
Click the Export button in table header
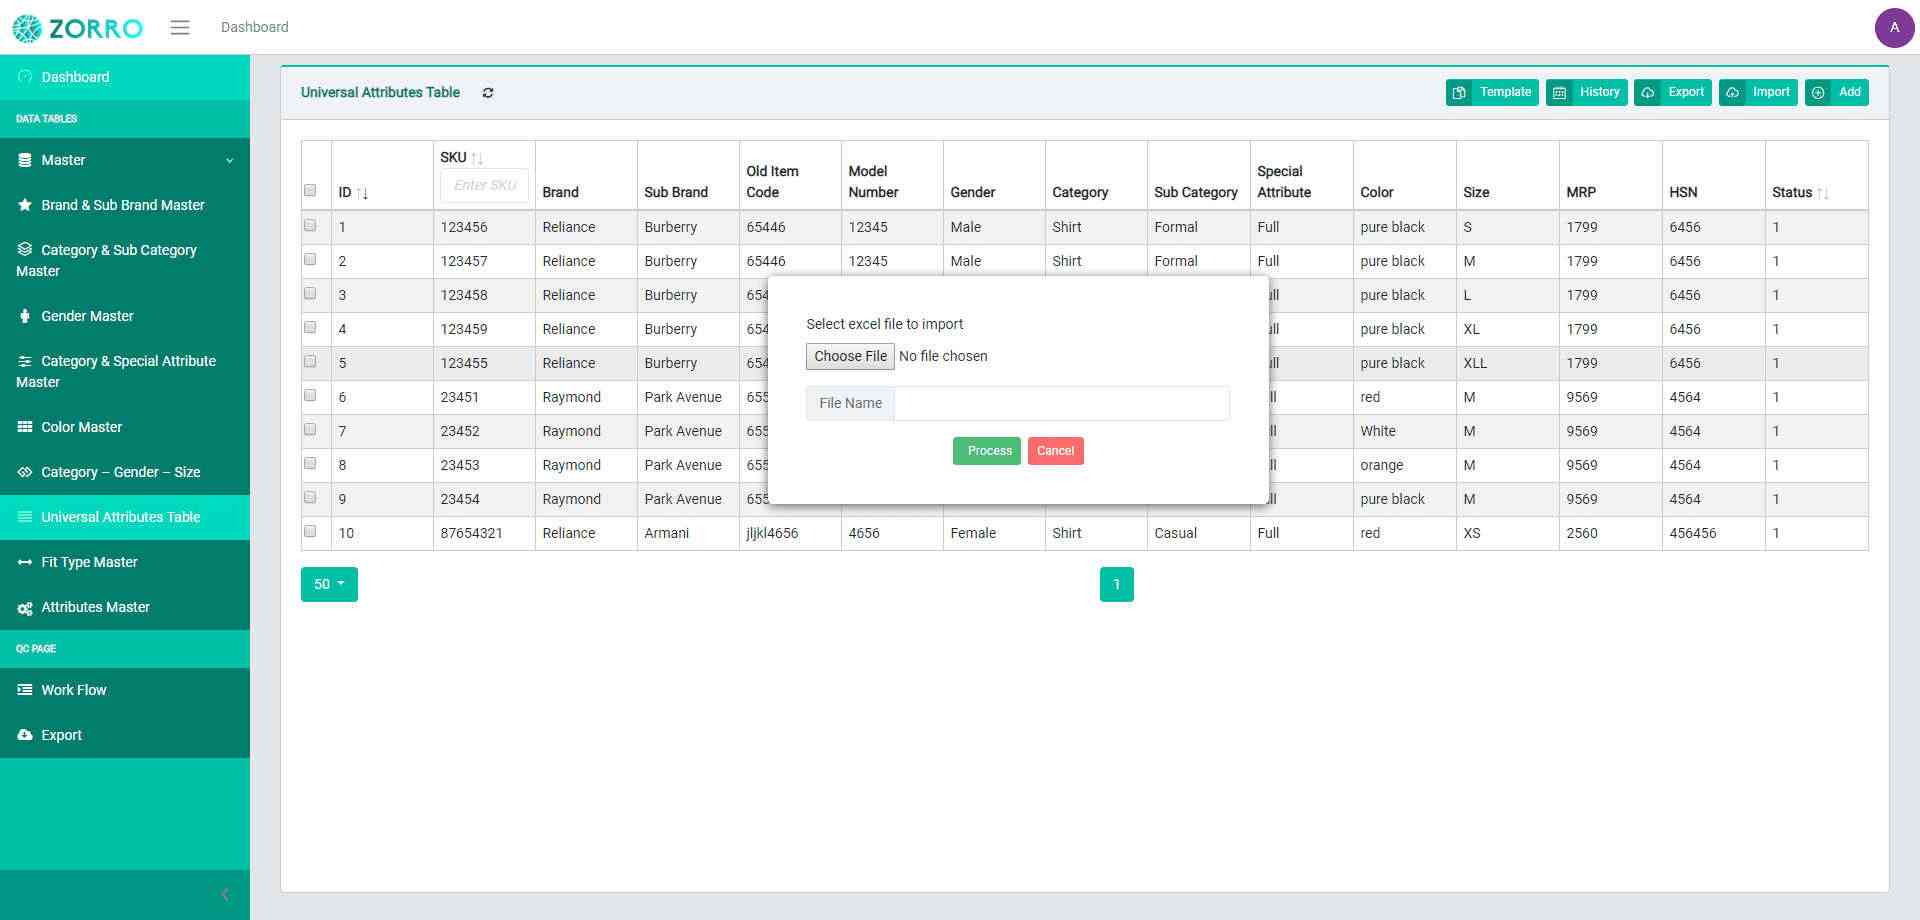(x=1673, y=92)
